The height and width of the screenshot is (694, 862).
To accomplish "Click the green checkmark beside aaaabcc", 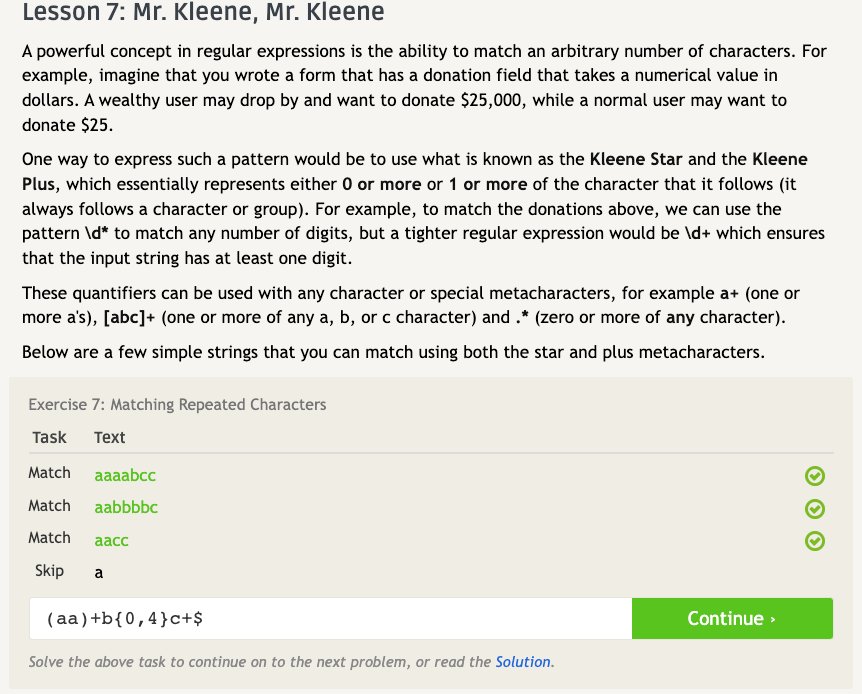I will coord(815,475).
